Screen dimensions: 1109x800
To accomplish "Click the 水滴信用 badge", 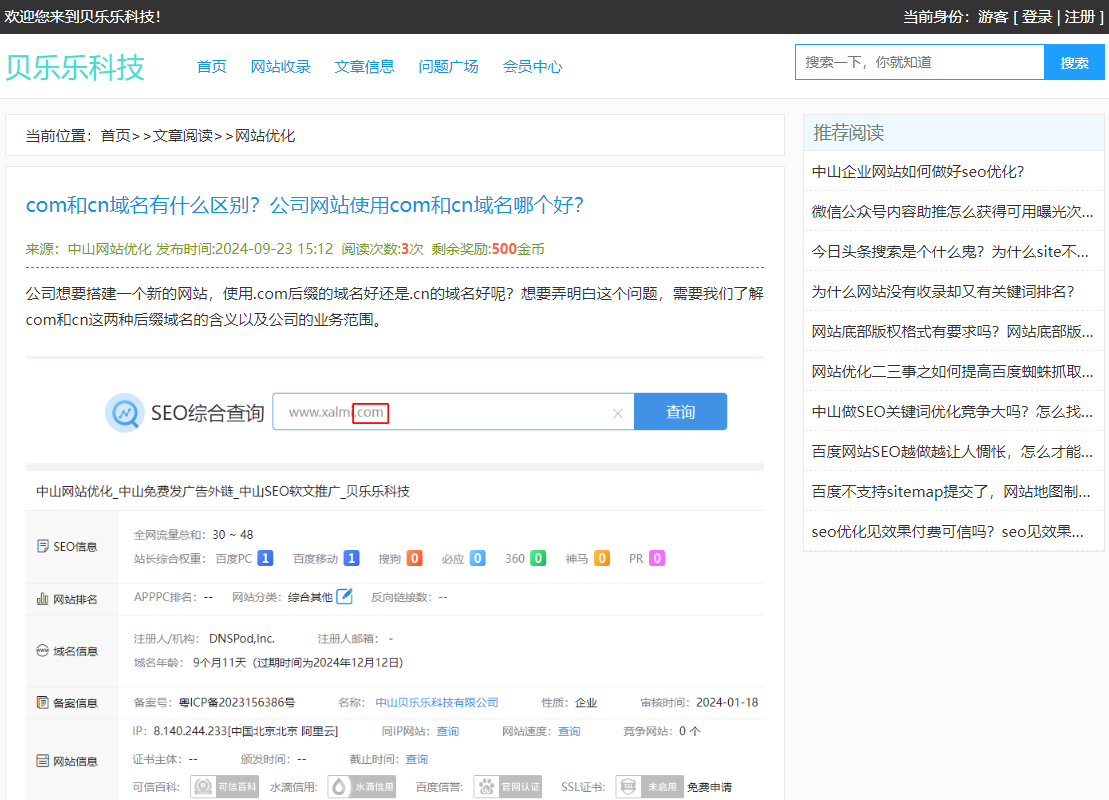I will click(361, 787).
